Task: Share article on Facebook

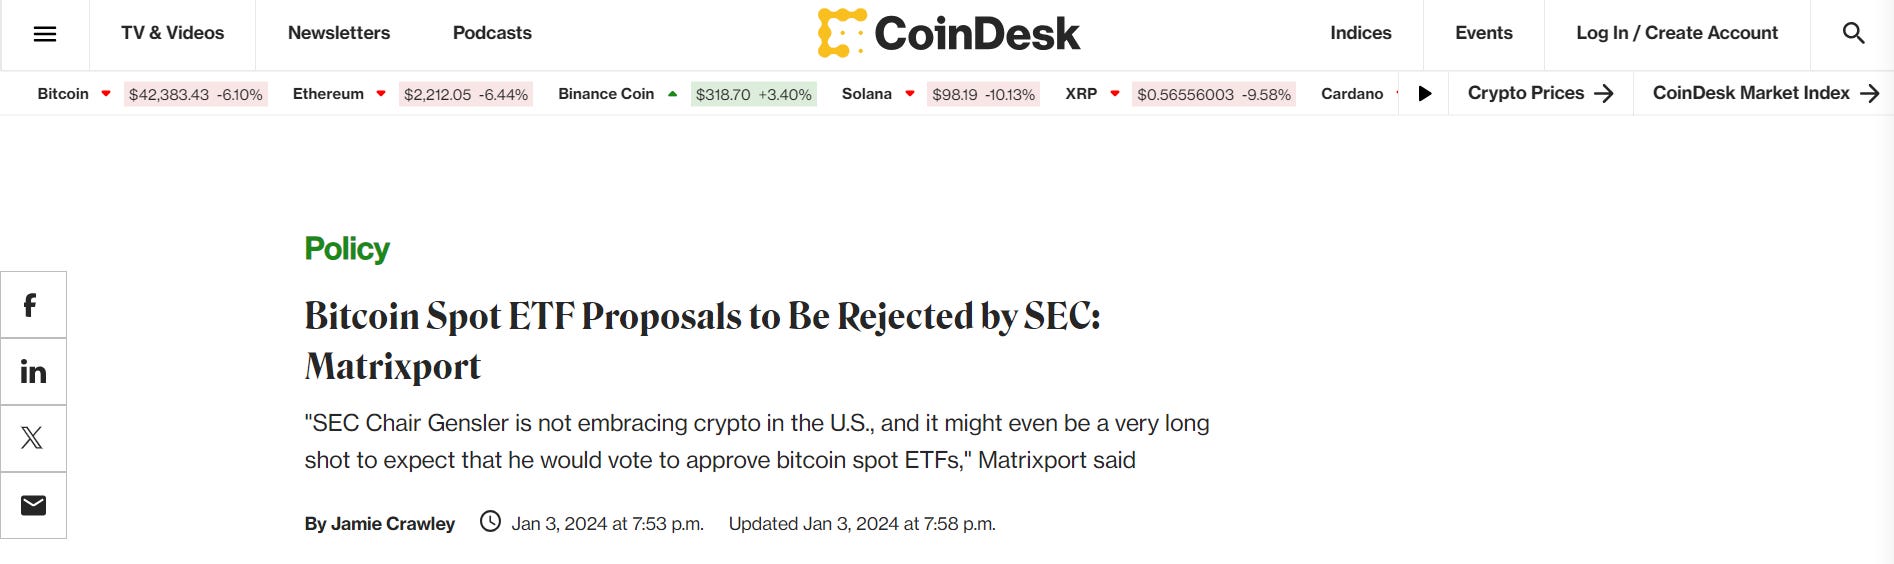Action: (32, 305)
